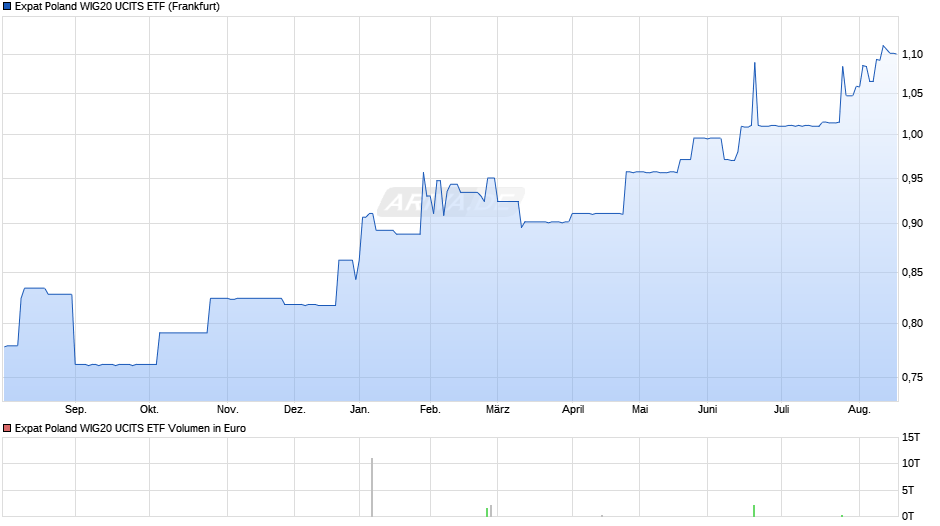Click the 1,05 price axis value
This screenshot has height=526, width=940.
912,94
